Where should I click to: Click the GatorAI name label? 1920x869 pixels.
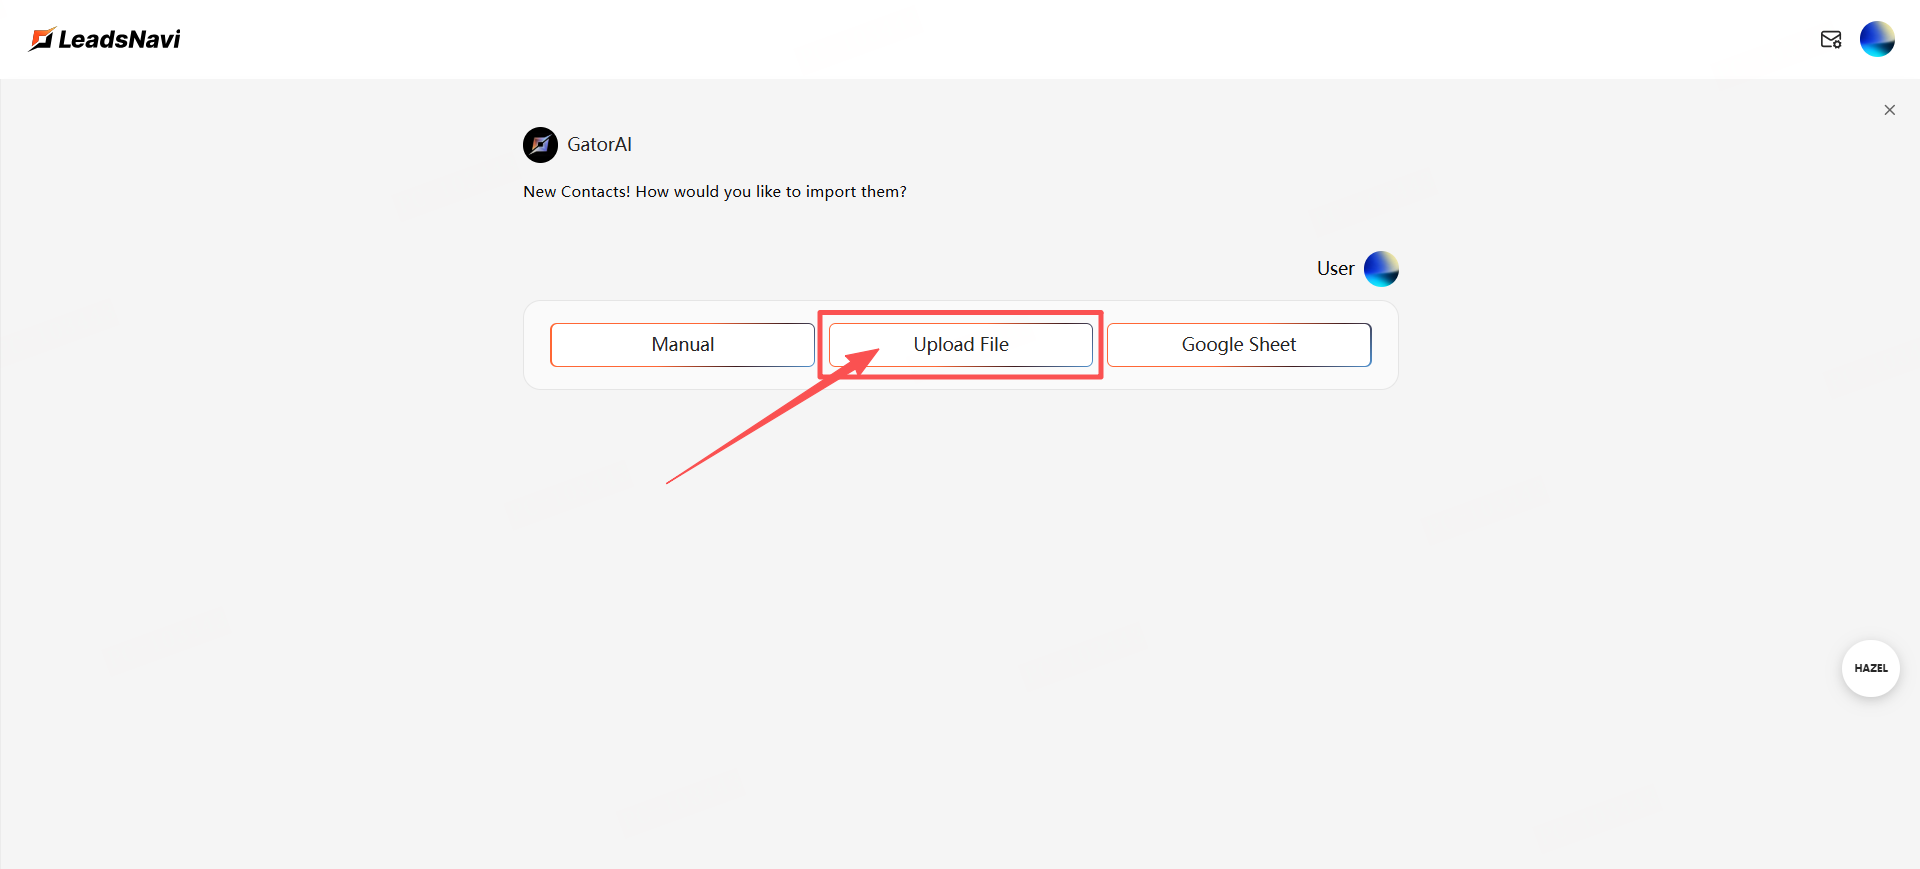(x=599, y=145)
